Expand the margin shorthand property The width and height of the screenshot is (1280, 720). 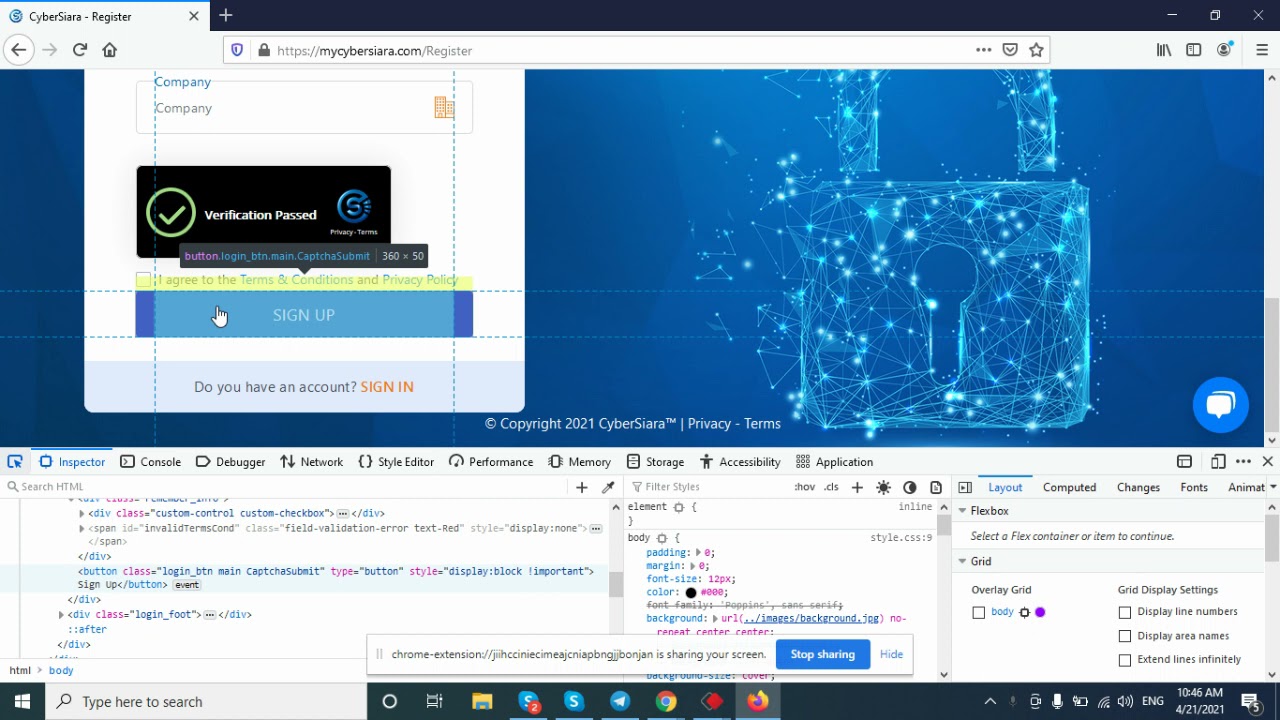691,565
